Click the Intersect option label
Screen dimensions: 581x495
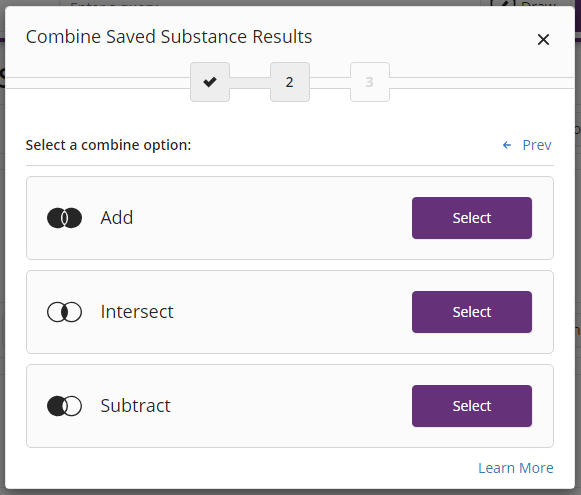point(137,312)
